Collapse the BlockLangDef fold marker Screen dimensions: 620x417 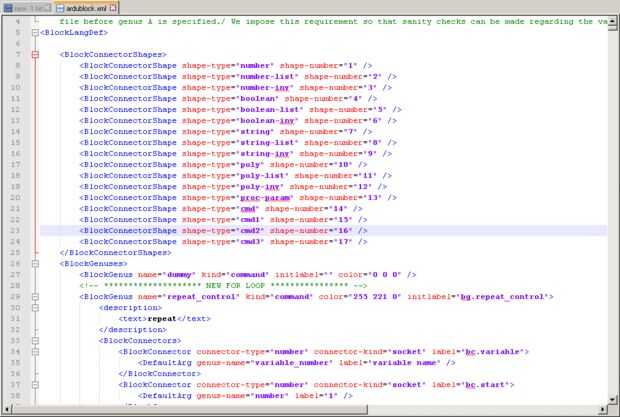[35, 33]
